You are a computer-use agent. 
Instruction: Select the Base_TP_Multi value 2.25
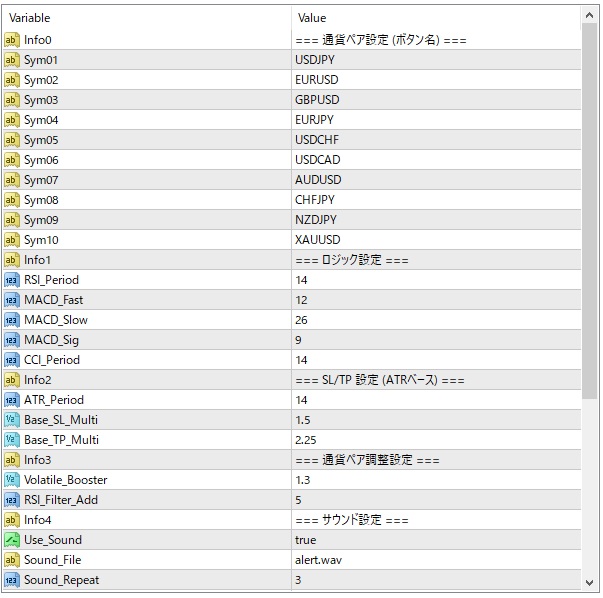point(306,440)
